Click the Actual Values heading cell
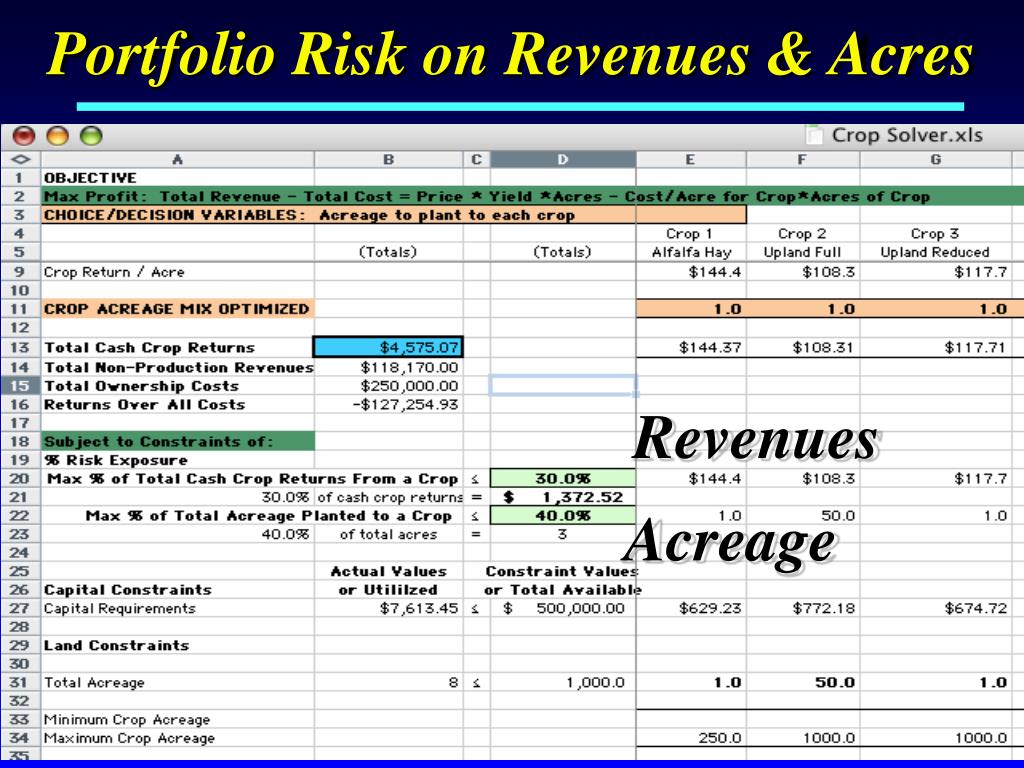Viewport: 1024px width, 768px height. tap(389, 571)
